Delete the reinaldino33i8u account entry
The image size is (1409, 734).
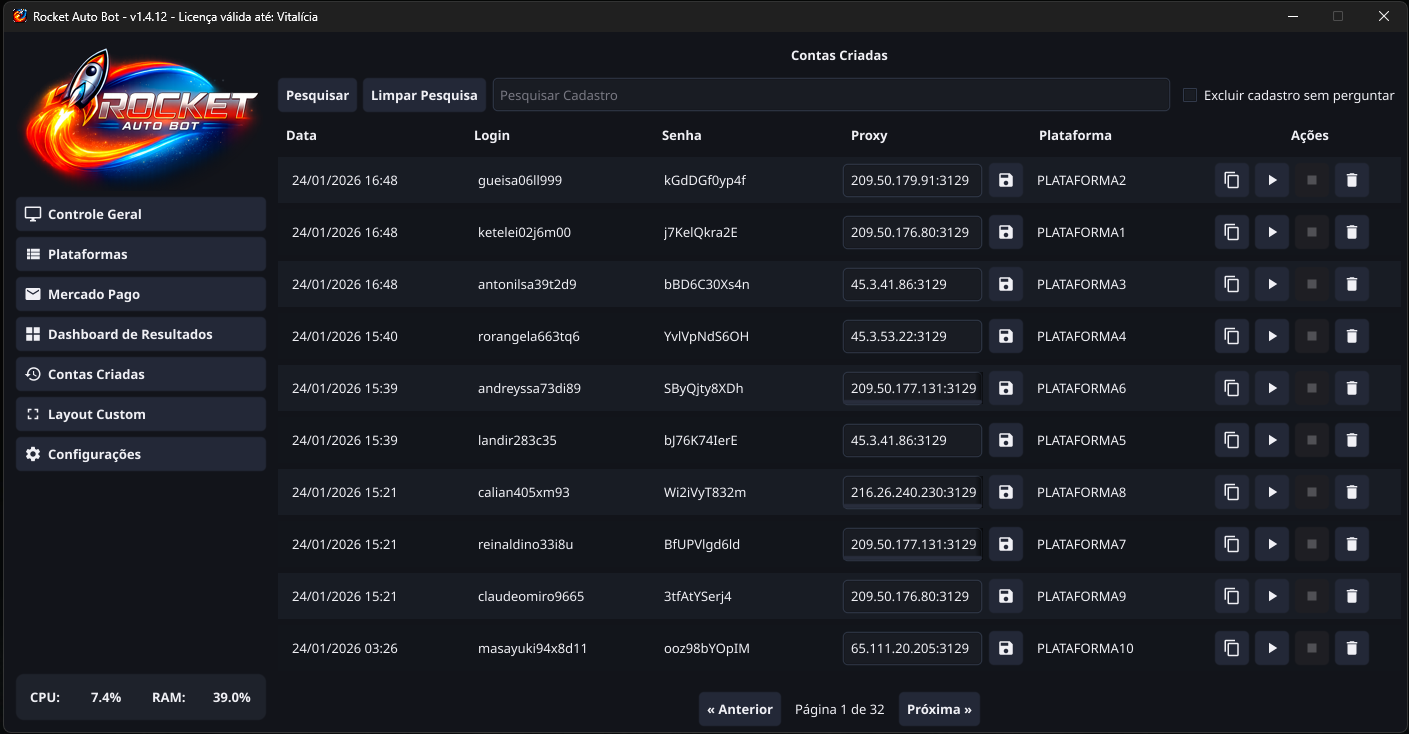tap(1352, 545)
